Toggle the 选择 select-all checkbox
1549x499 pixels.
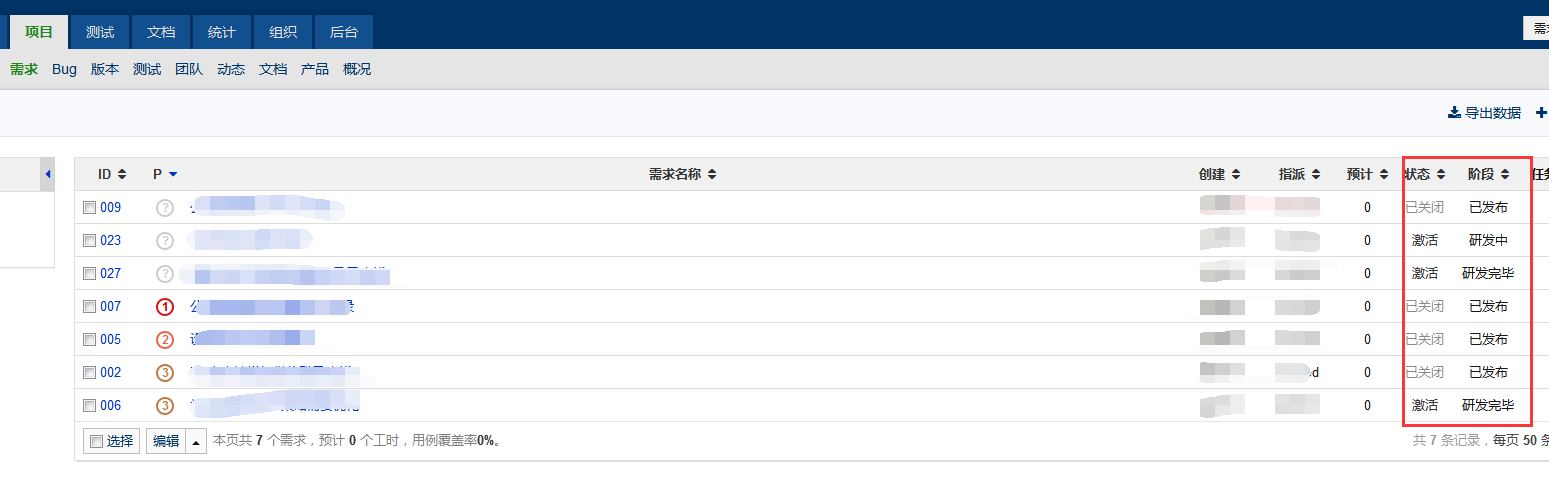click(x=96, y=441)
